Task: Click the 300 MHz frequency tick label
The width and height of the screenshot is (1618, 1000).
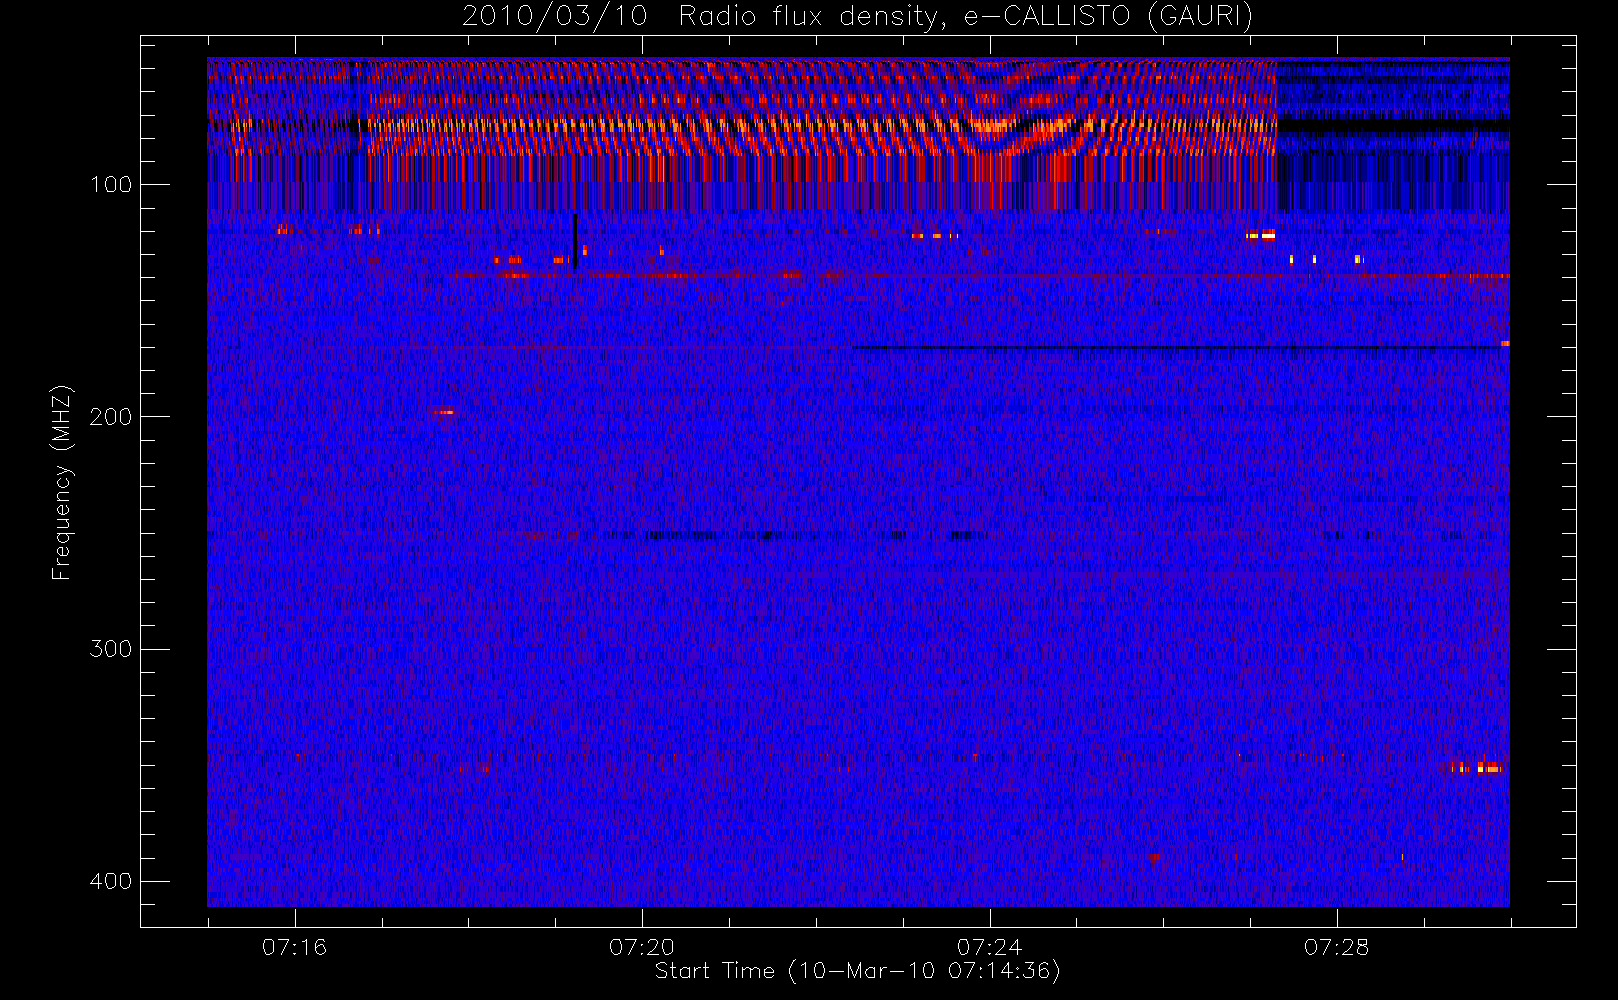Action: coord(111,649)
